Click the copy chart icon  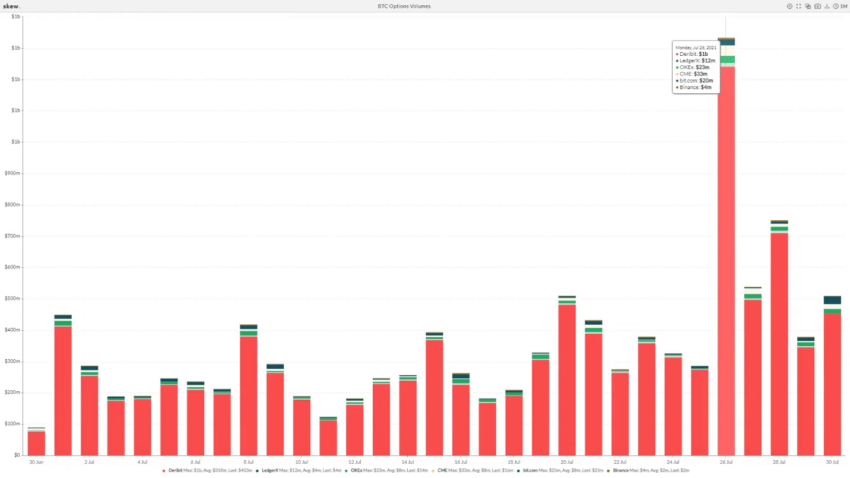(808, 6)
